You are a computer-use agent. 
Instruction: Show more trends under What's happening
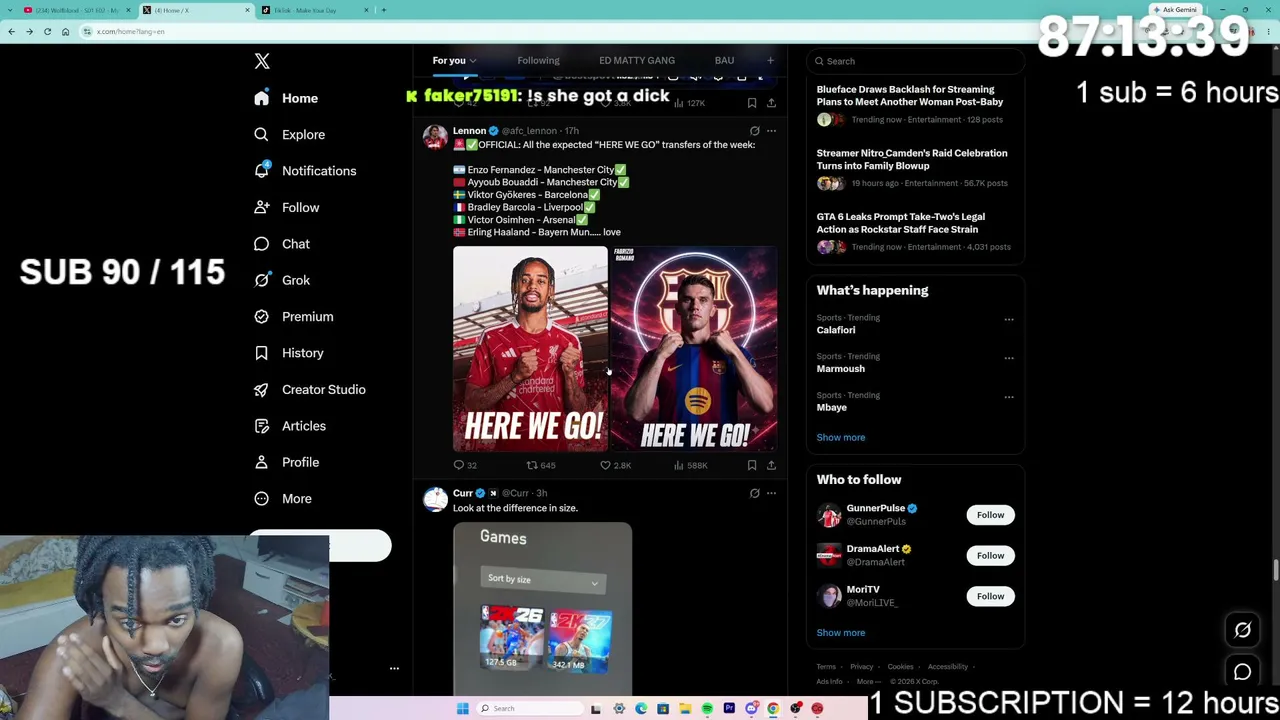point(841,437)
